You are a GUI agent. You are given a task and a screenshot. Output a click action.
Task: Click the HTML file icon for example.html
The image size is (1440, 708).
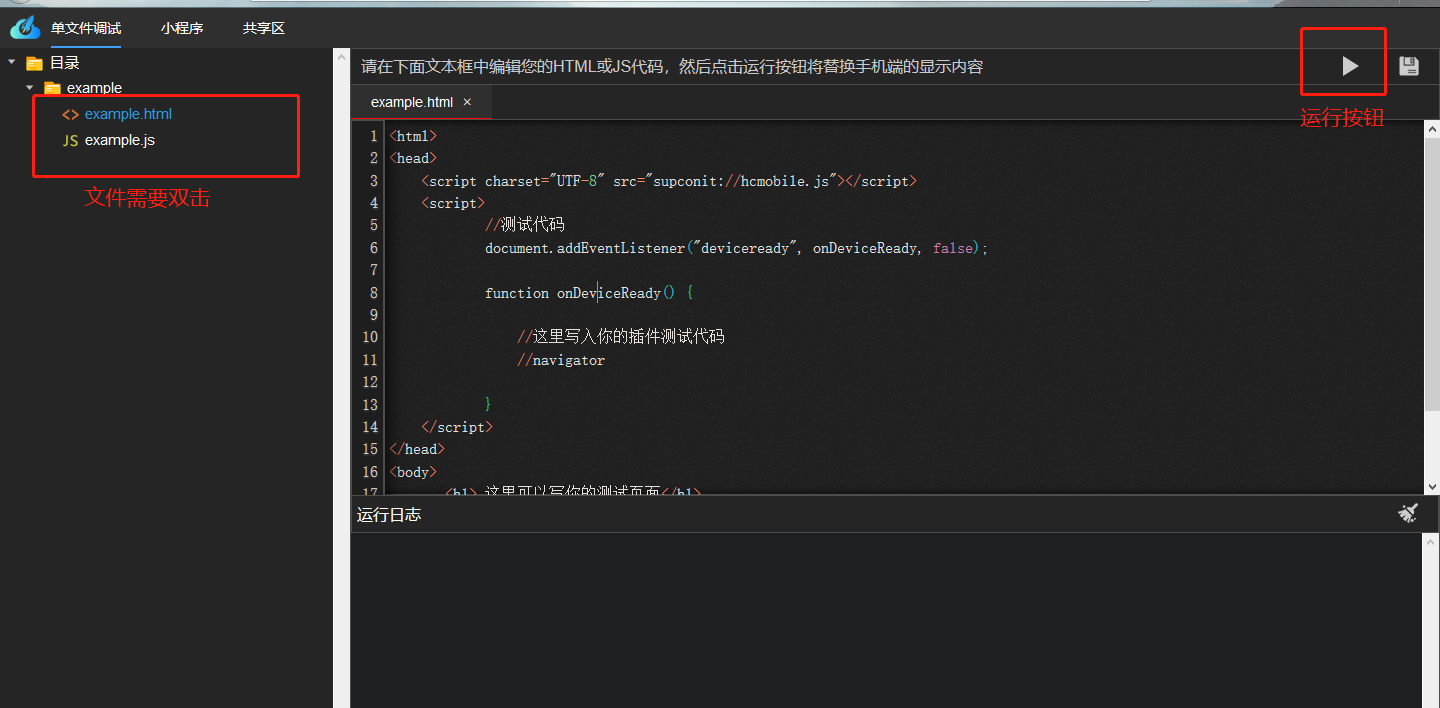pos(70,114)
